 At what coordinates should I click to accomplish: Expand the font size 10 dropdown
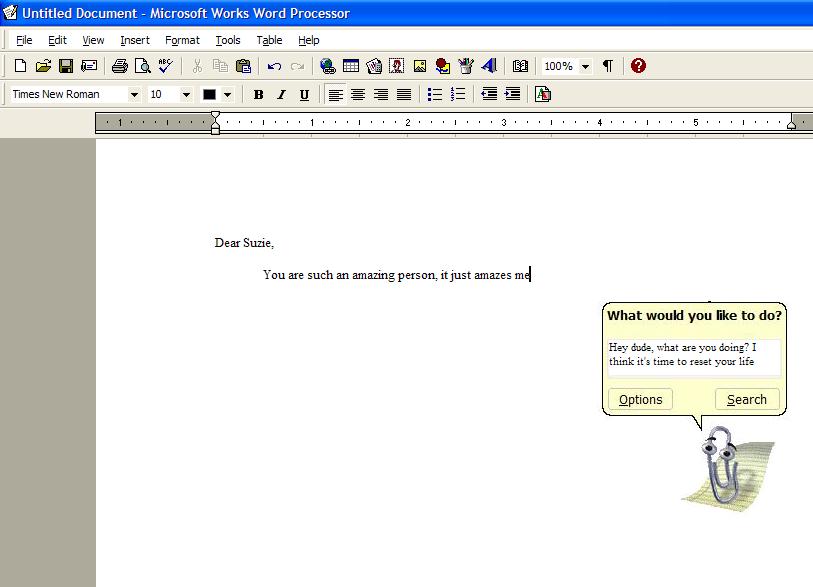(186, 94)
